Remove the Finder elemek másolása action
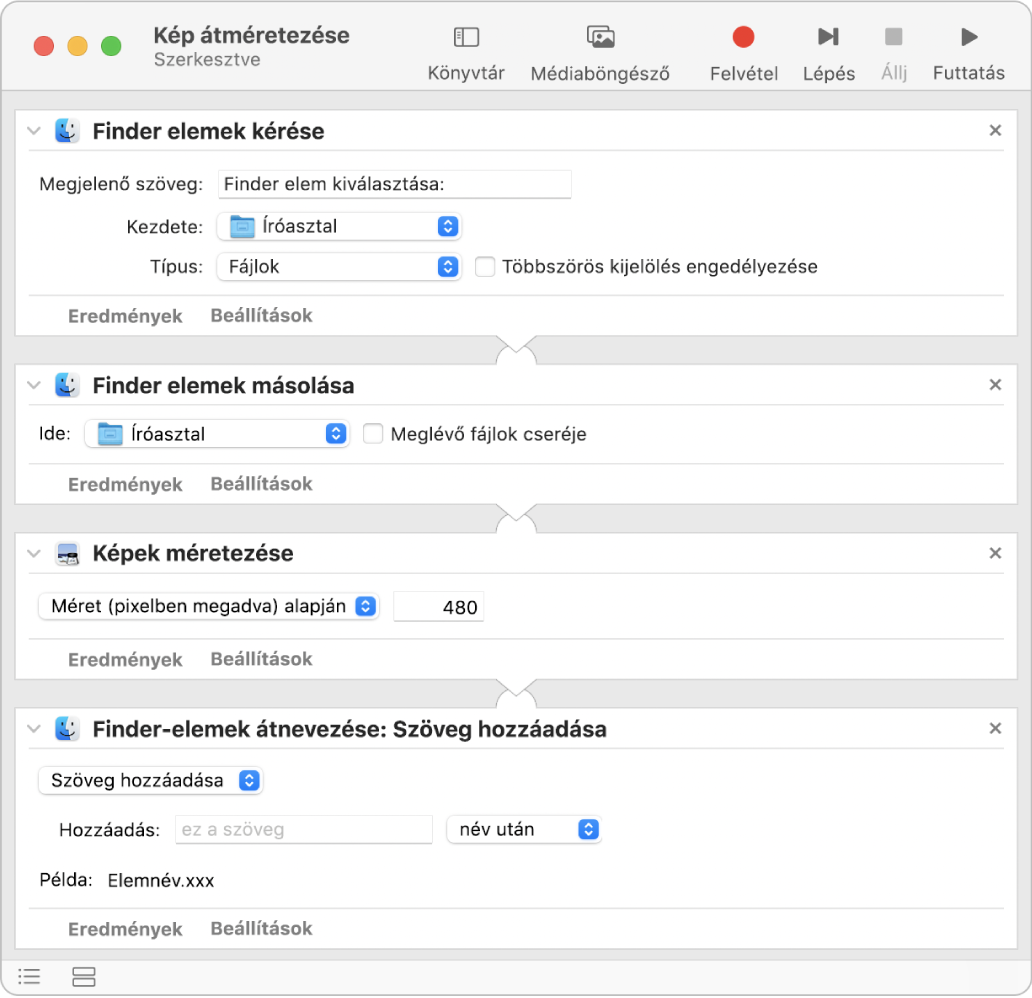 pos(995,385)
